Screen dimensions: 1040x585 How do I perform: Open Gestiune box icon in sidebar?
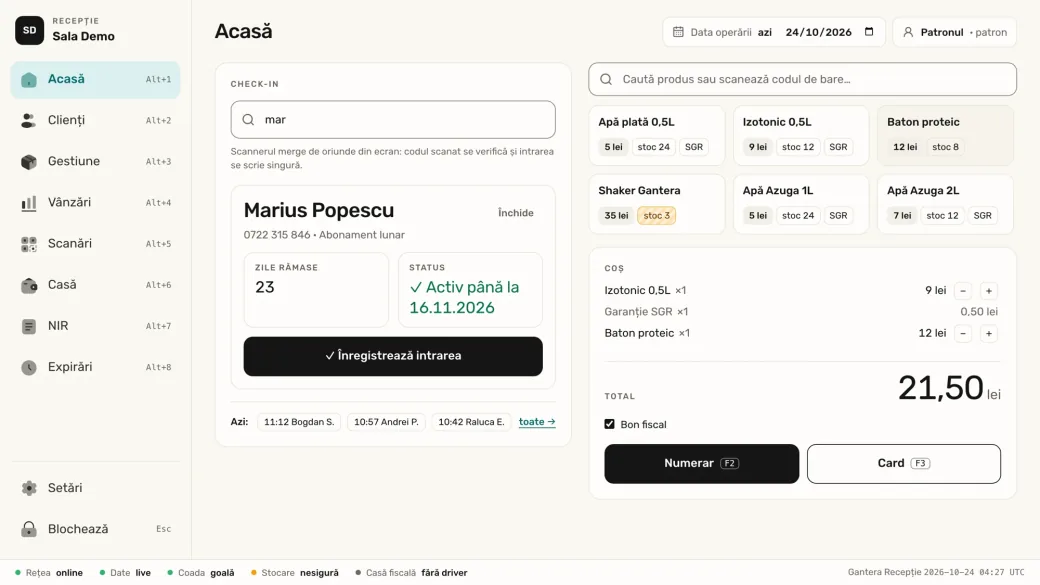point(29,161)
